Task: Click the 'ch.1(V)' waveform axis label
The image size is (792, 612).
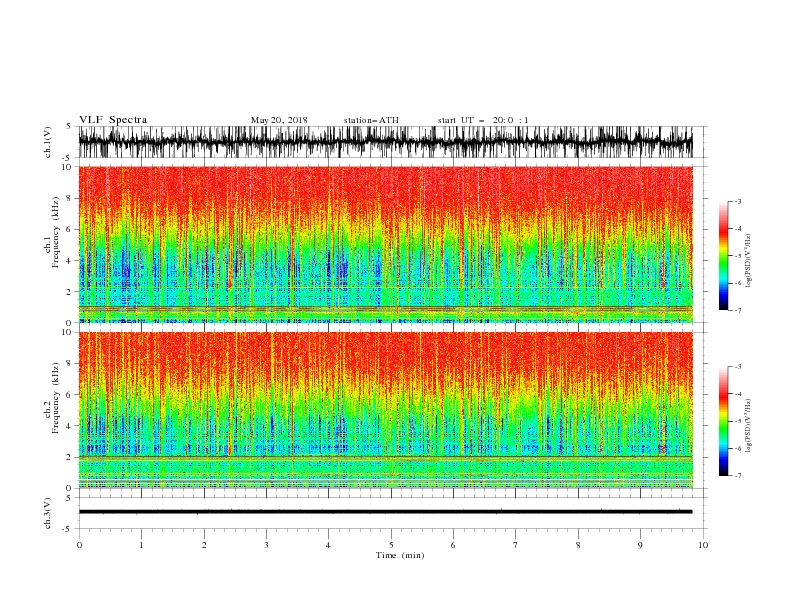Action: point(48,142)
